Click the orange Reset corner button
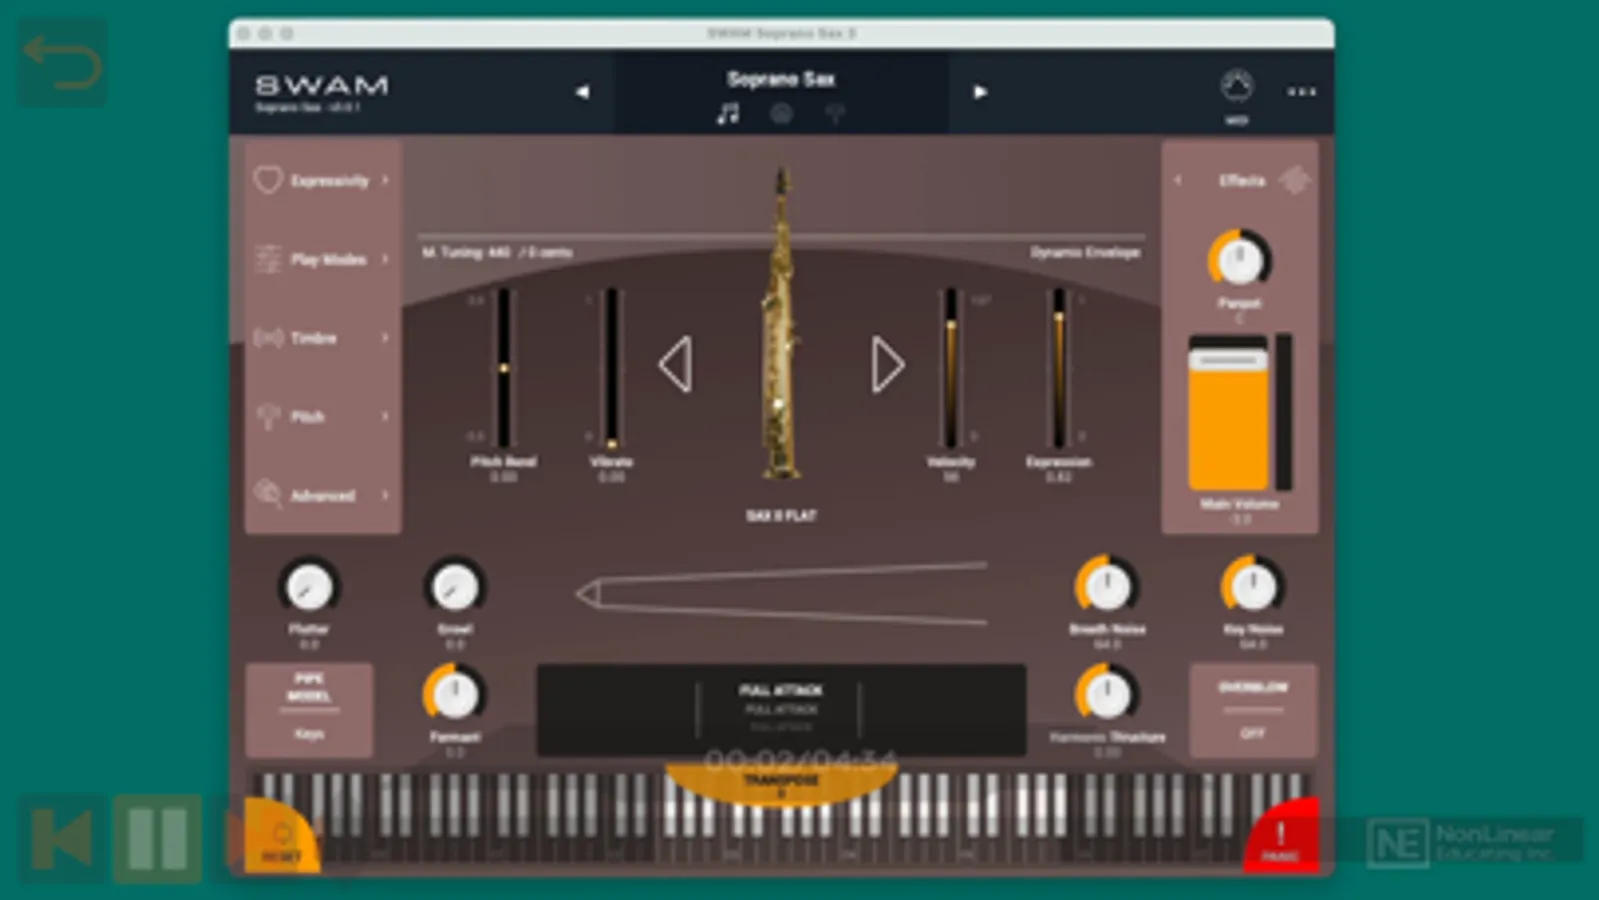Screen dimensions: 1599x900 [x=279, y=838]
